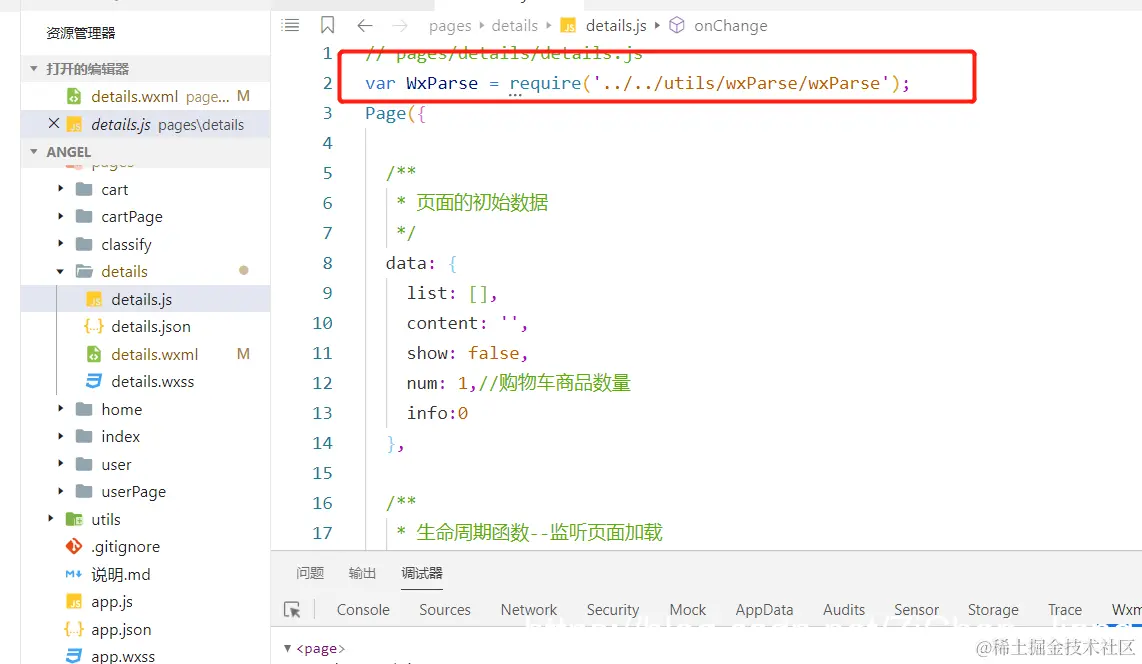Collapse the ANGEL project section
The height and width of the screenshot is (664, 1142).
(x=34, y=151)
